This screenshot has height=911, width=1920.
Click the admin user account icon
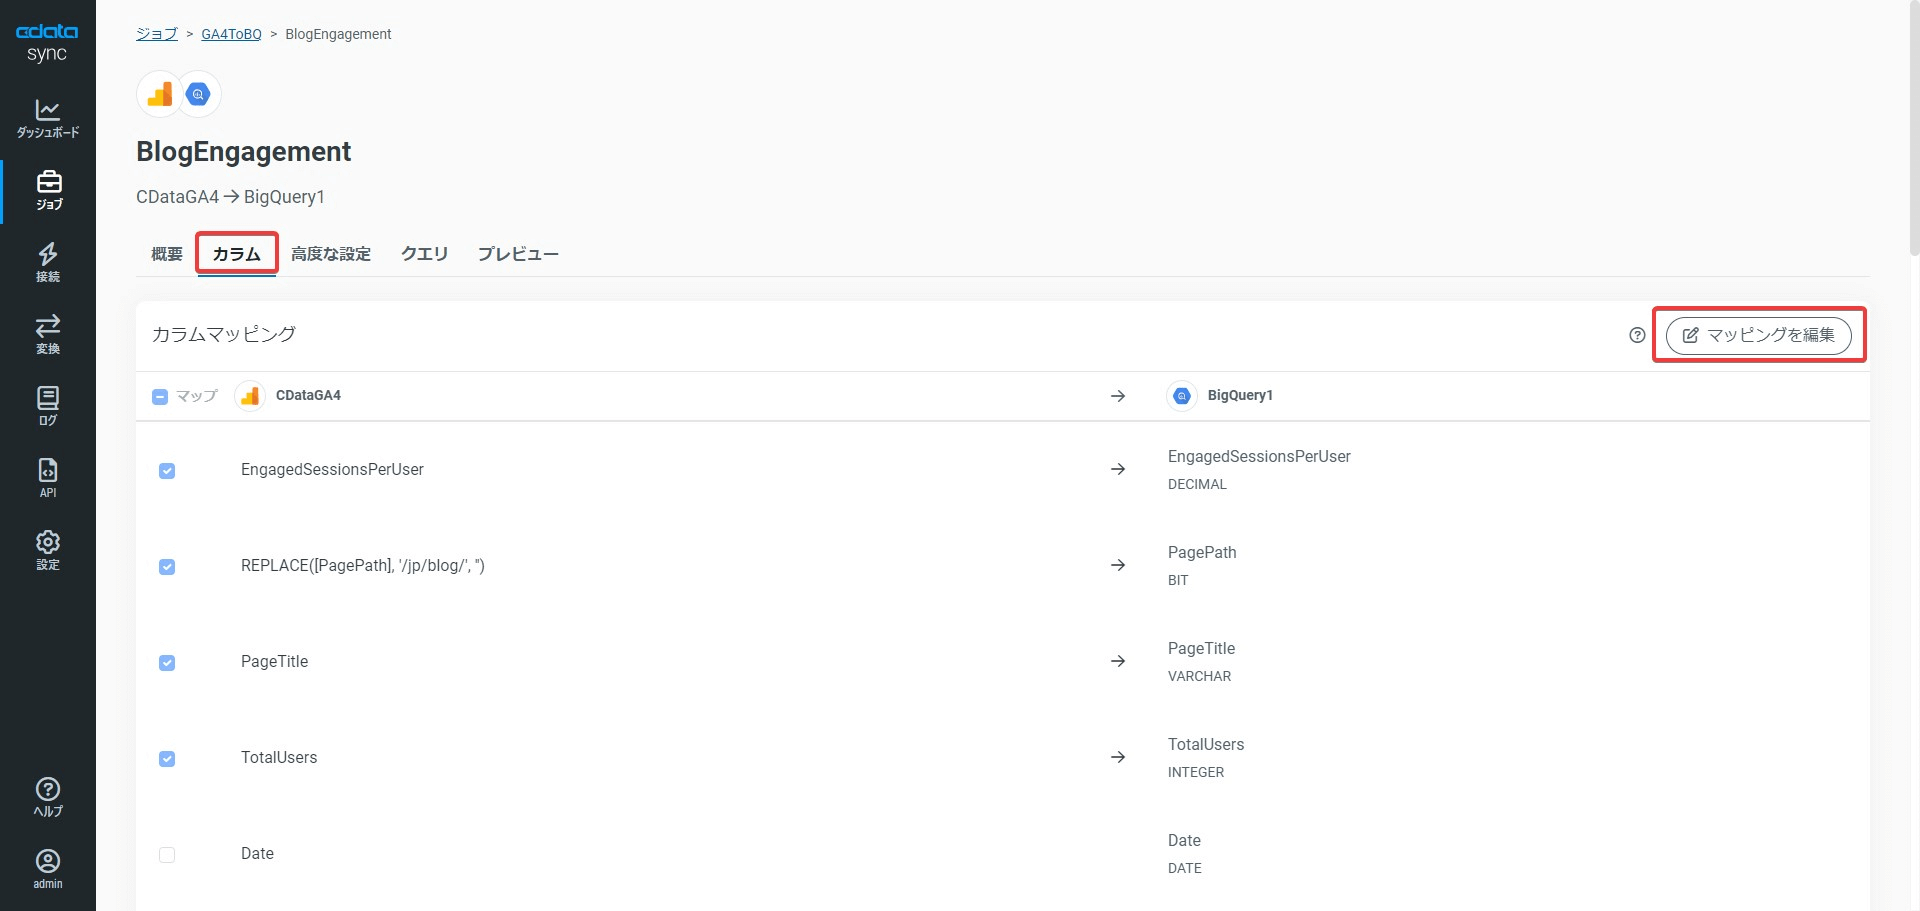pos(48,868)
